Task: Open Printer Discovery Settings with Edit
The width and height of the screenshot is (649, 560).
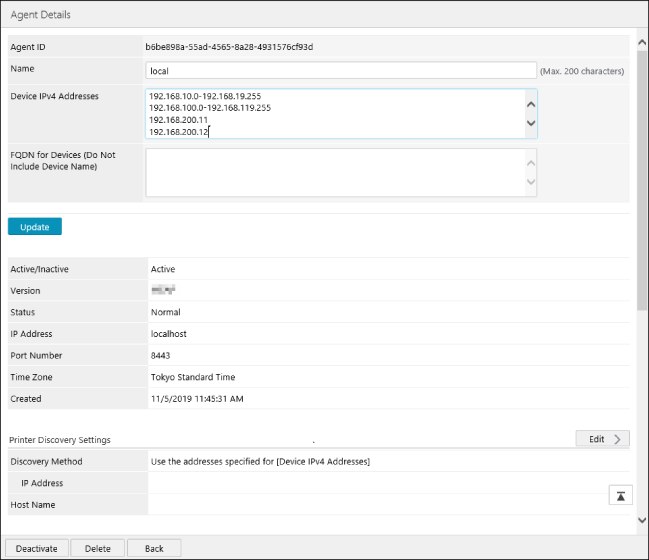Action: point(602,439)
